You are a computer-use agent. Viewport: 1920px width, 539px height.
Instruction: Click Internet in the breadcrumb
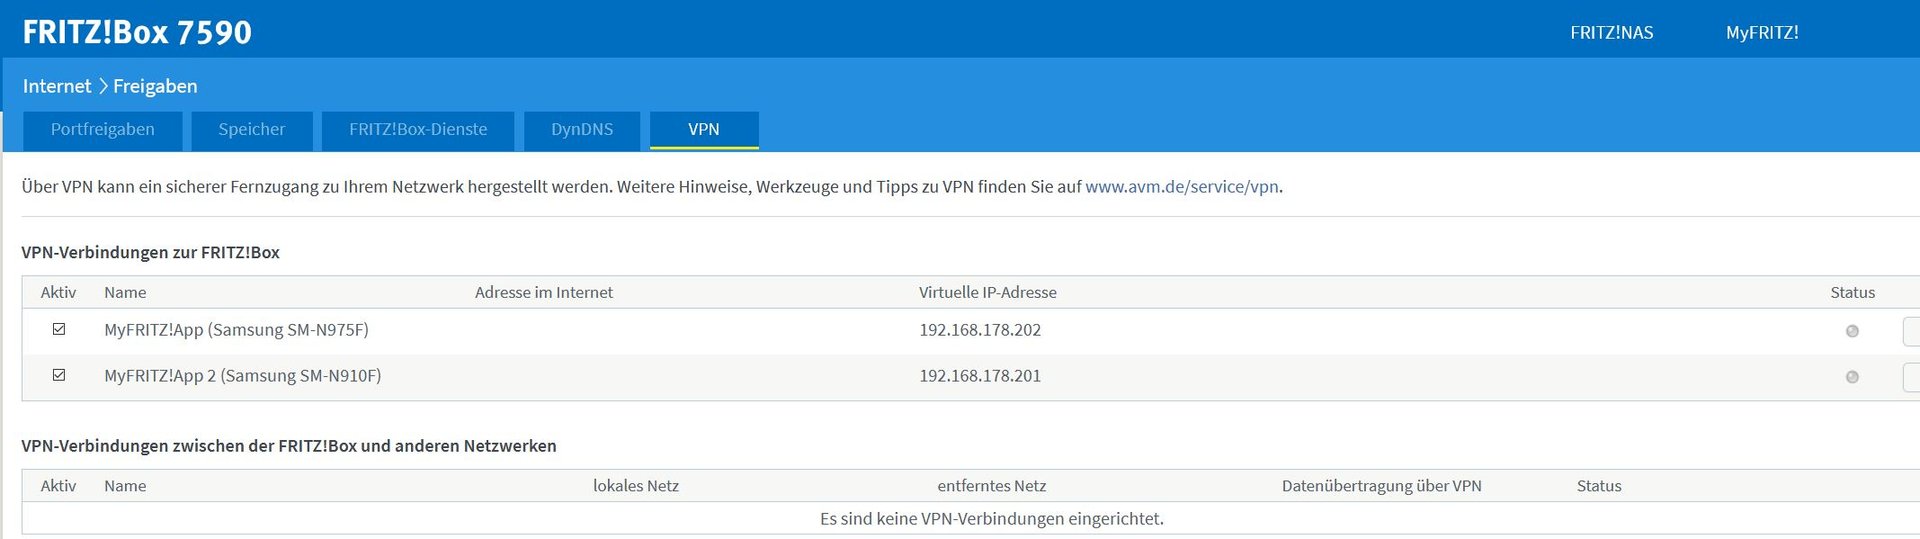[x=57, y=86]
